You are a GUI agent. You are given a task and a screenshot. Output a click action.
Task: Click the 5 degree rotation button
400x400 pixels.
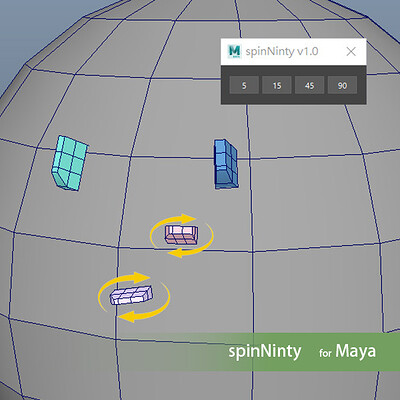point(244,85)
